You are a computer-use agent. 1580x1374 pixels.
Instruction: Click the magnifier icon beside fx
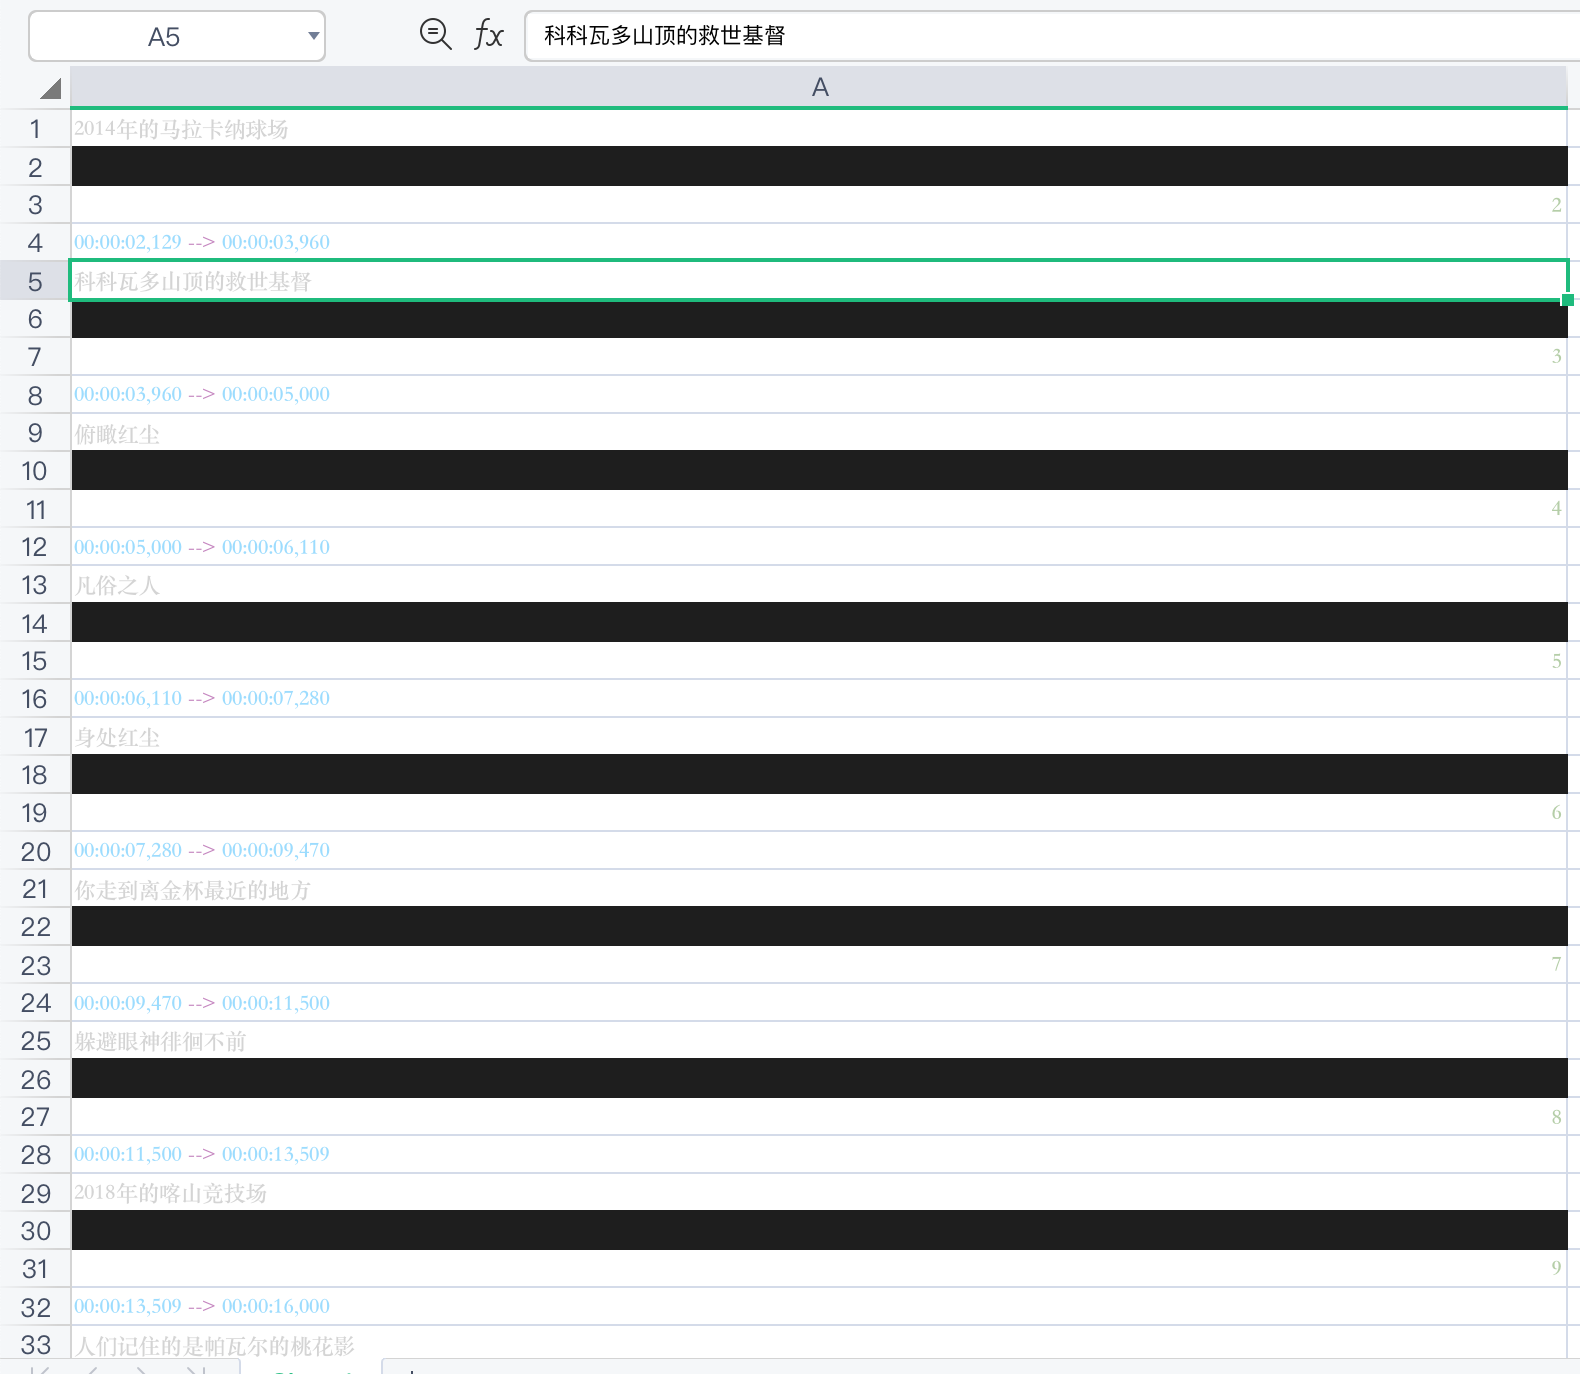tap(435, 35)
